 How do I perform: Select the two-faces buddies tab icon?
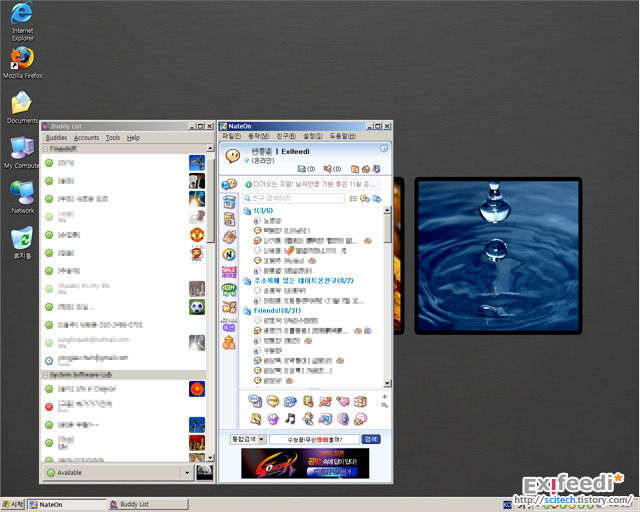click(229, 184)
